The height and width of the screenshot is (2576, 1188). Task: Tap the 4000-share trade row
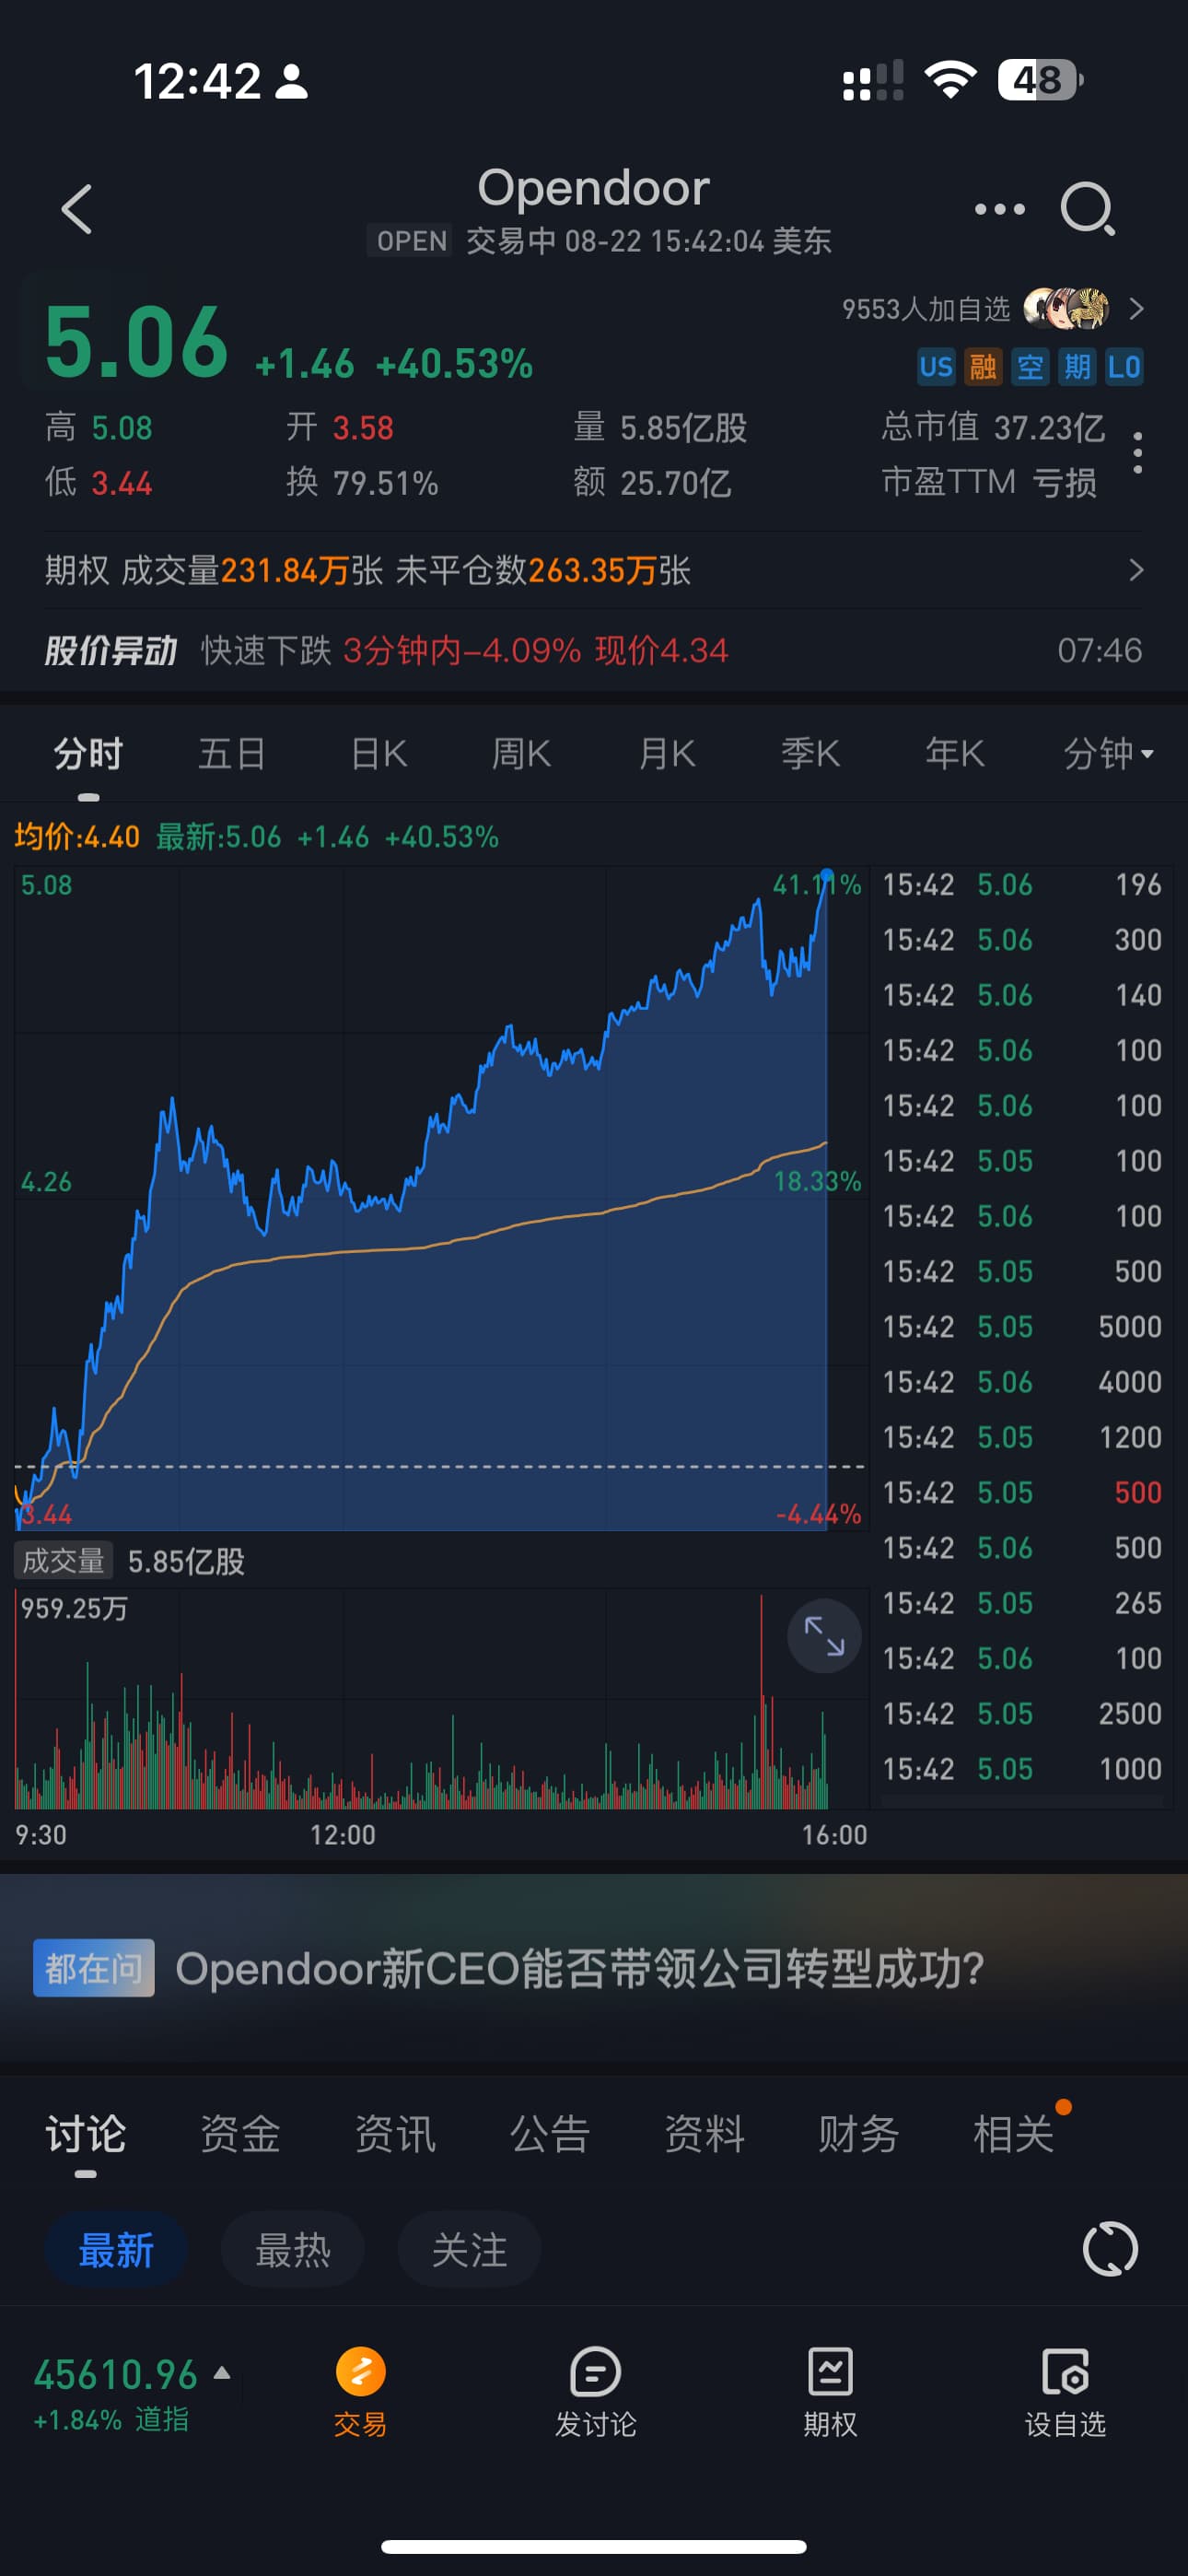pyautogui.click(x=1022, y=1382)
